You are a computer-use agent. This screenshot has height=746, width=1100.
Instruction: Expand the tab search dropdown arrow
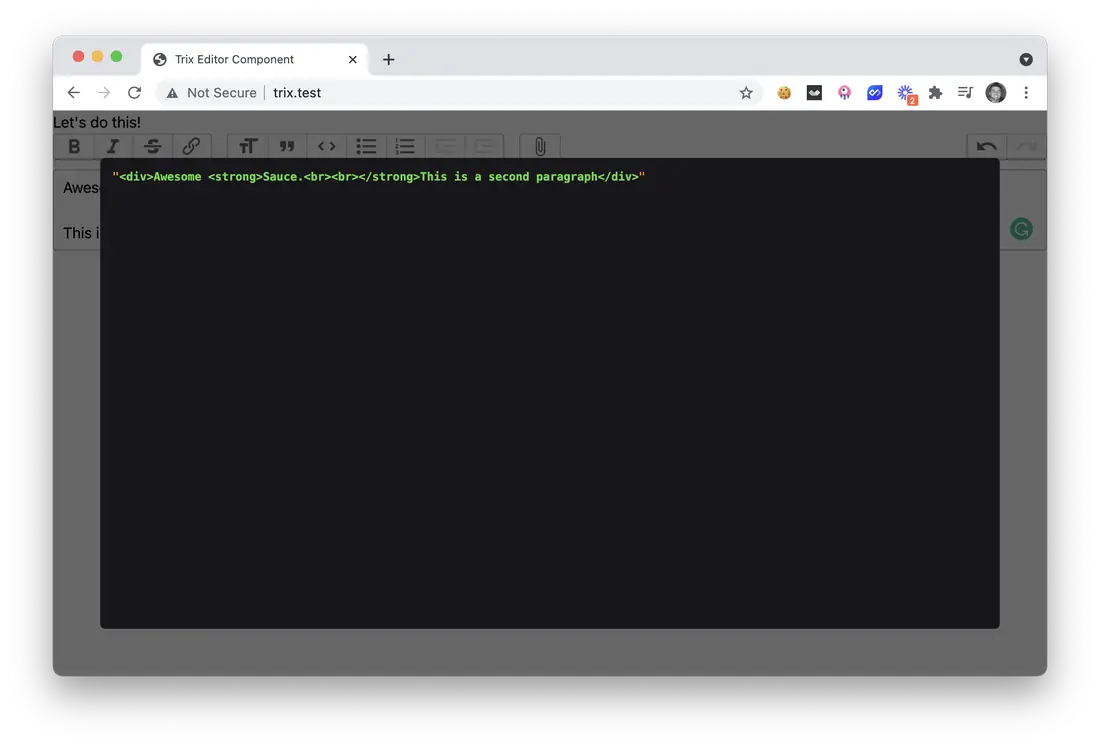(1026, 60)
